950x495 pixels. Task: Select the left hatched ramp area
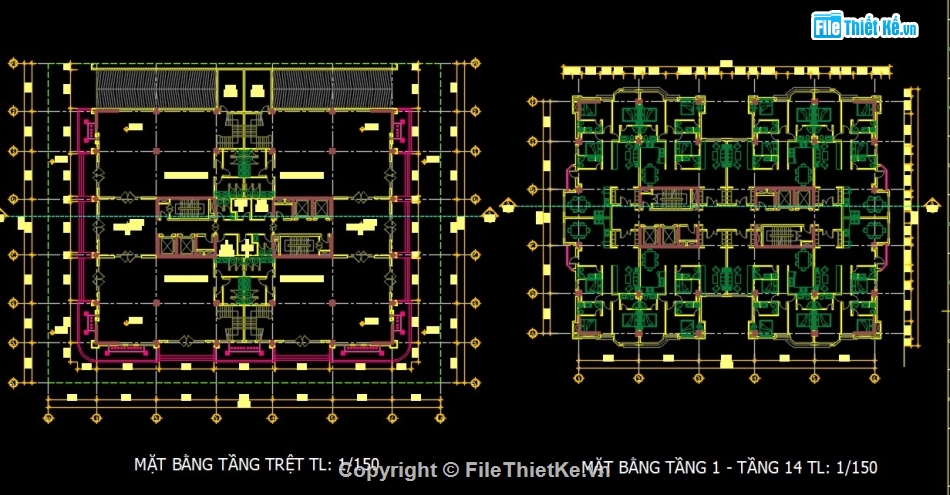coord(154,88)
